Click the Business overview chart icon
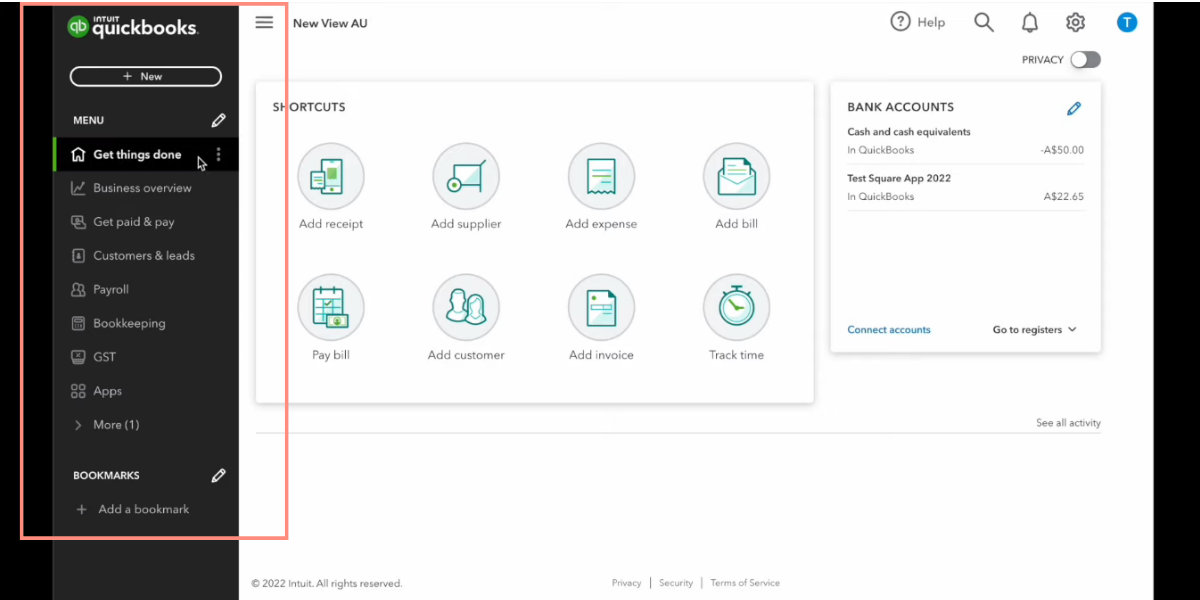The width and height of the screenshot is (1200, 600). coord(78,188)
